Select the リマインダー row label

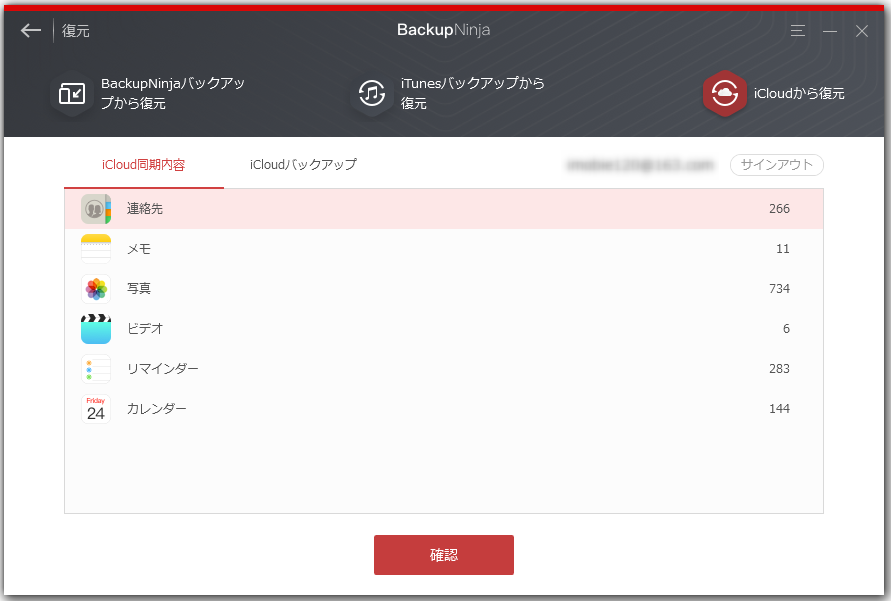tap(163, 369)
